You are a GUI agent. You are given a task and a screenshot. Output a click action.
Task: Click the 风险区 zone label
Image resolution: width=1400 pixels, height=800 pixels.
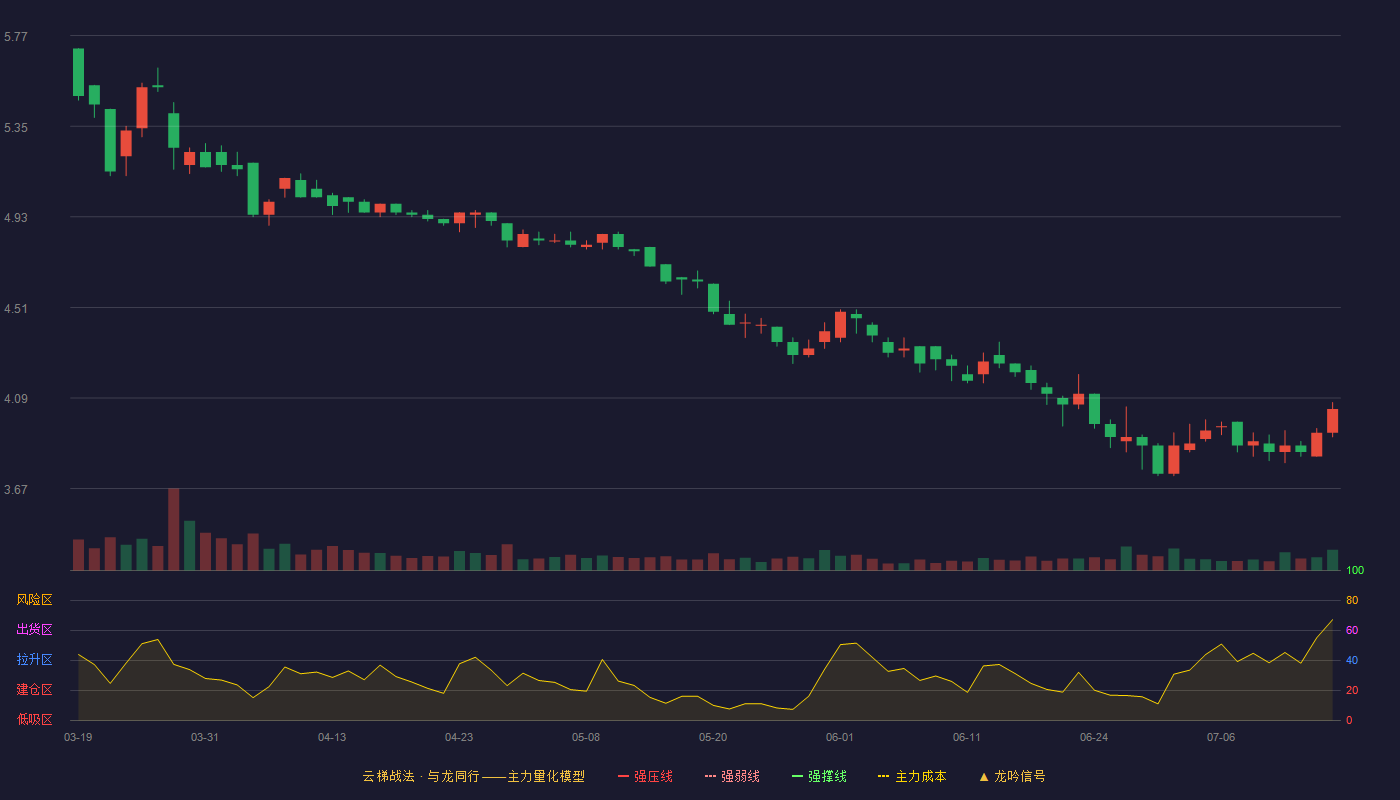34,600
